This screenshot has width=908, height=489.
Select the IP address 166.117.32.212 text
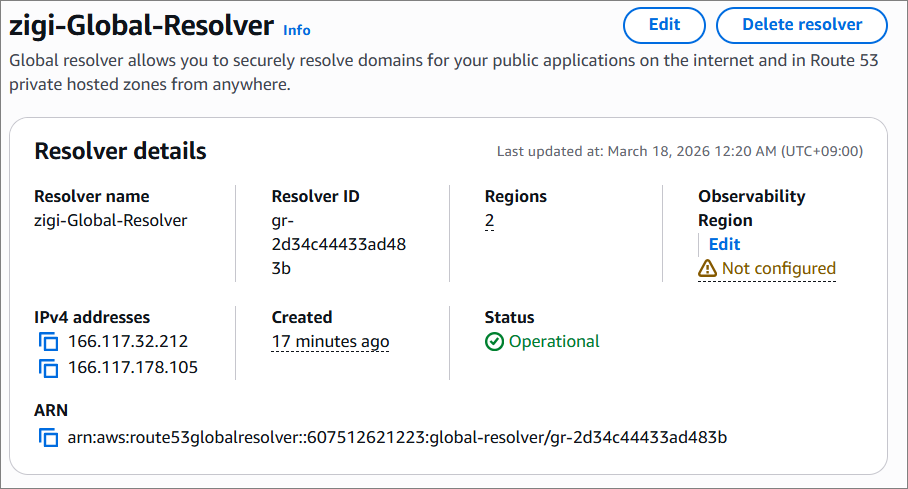click(x=128, y=341)
